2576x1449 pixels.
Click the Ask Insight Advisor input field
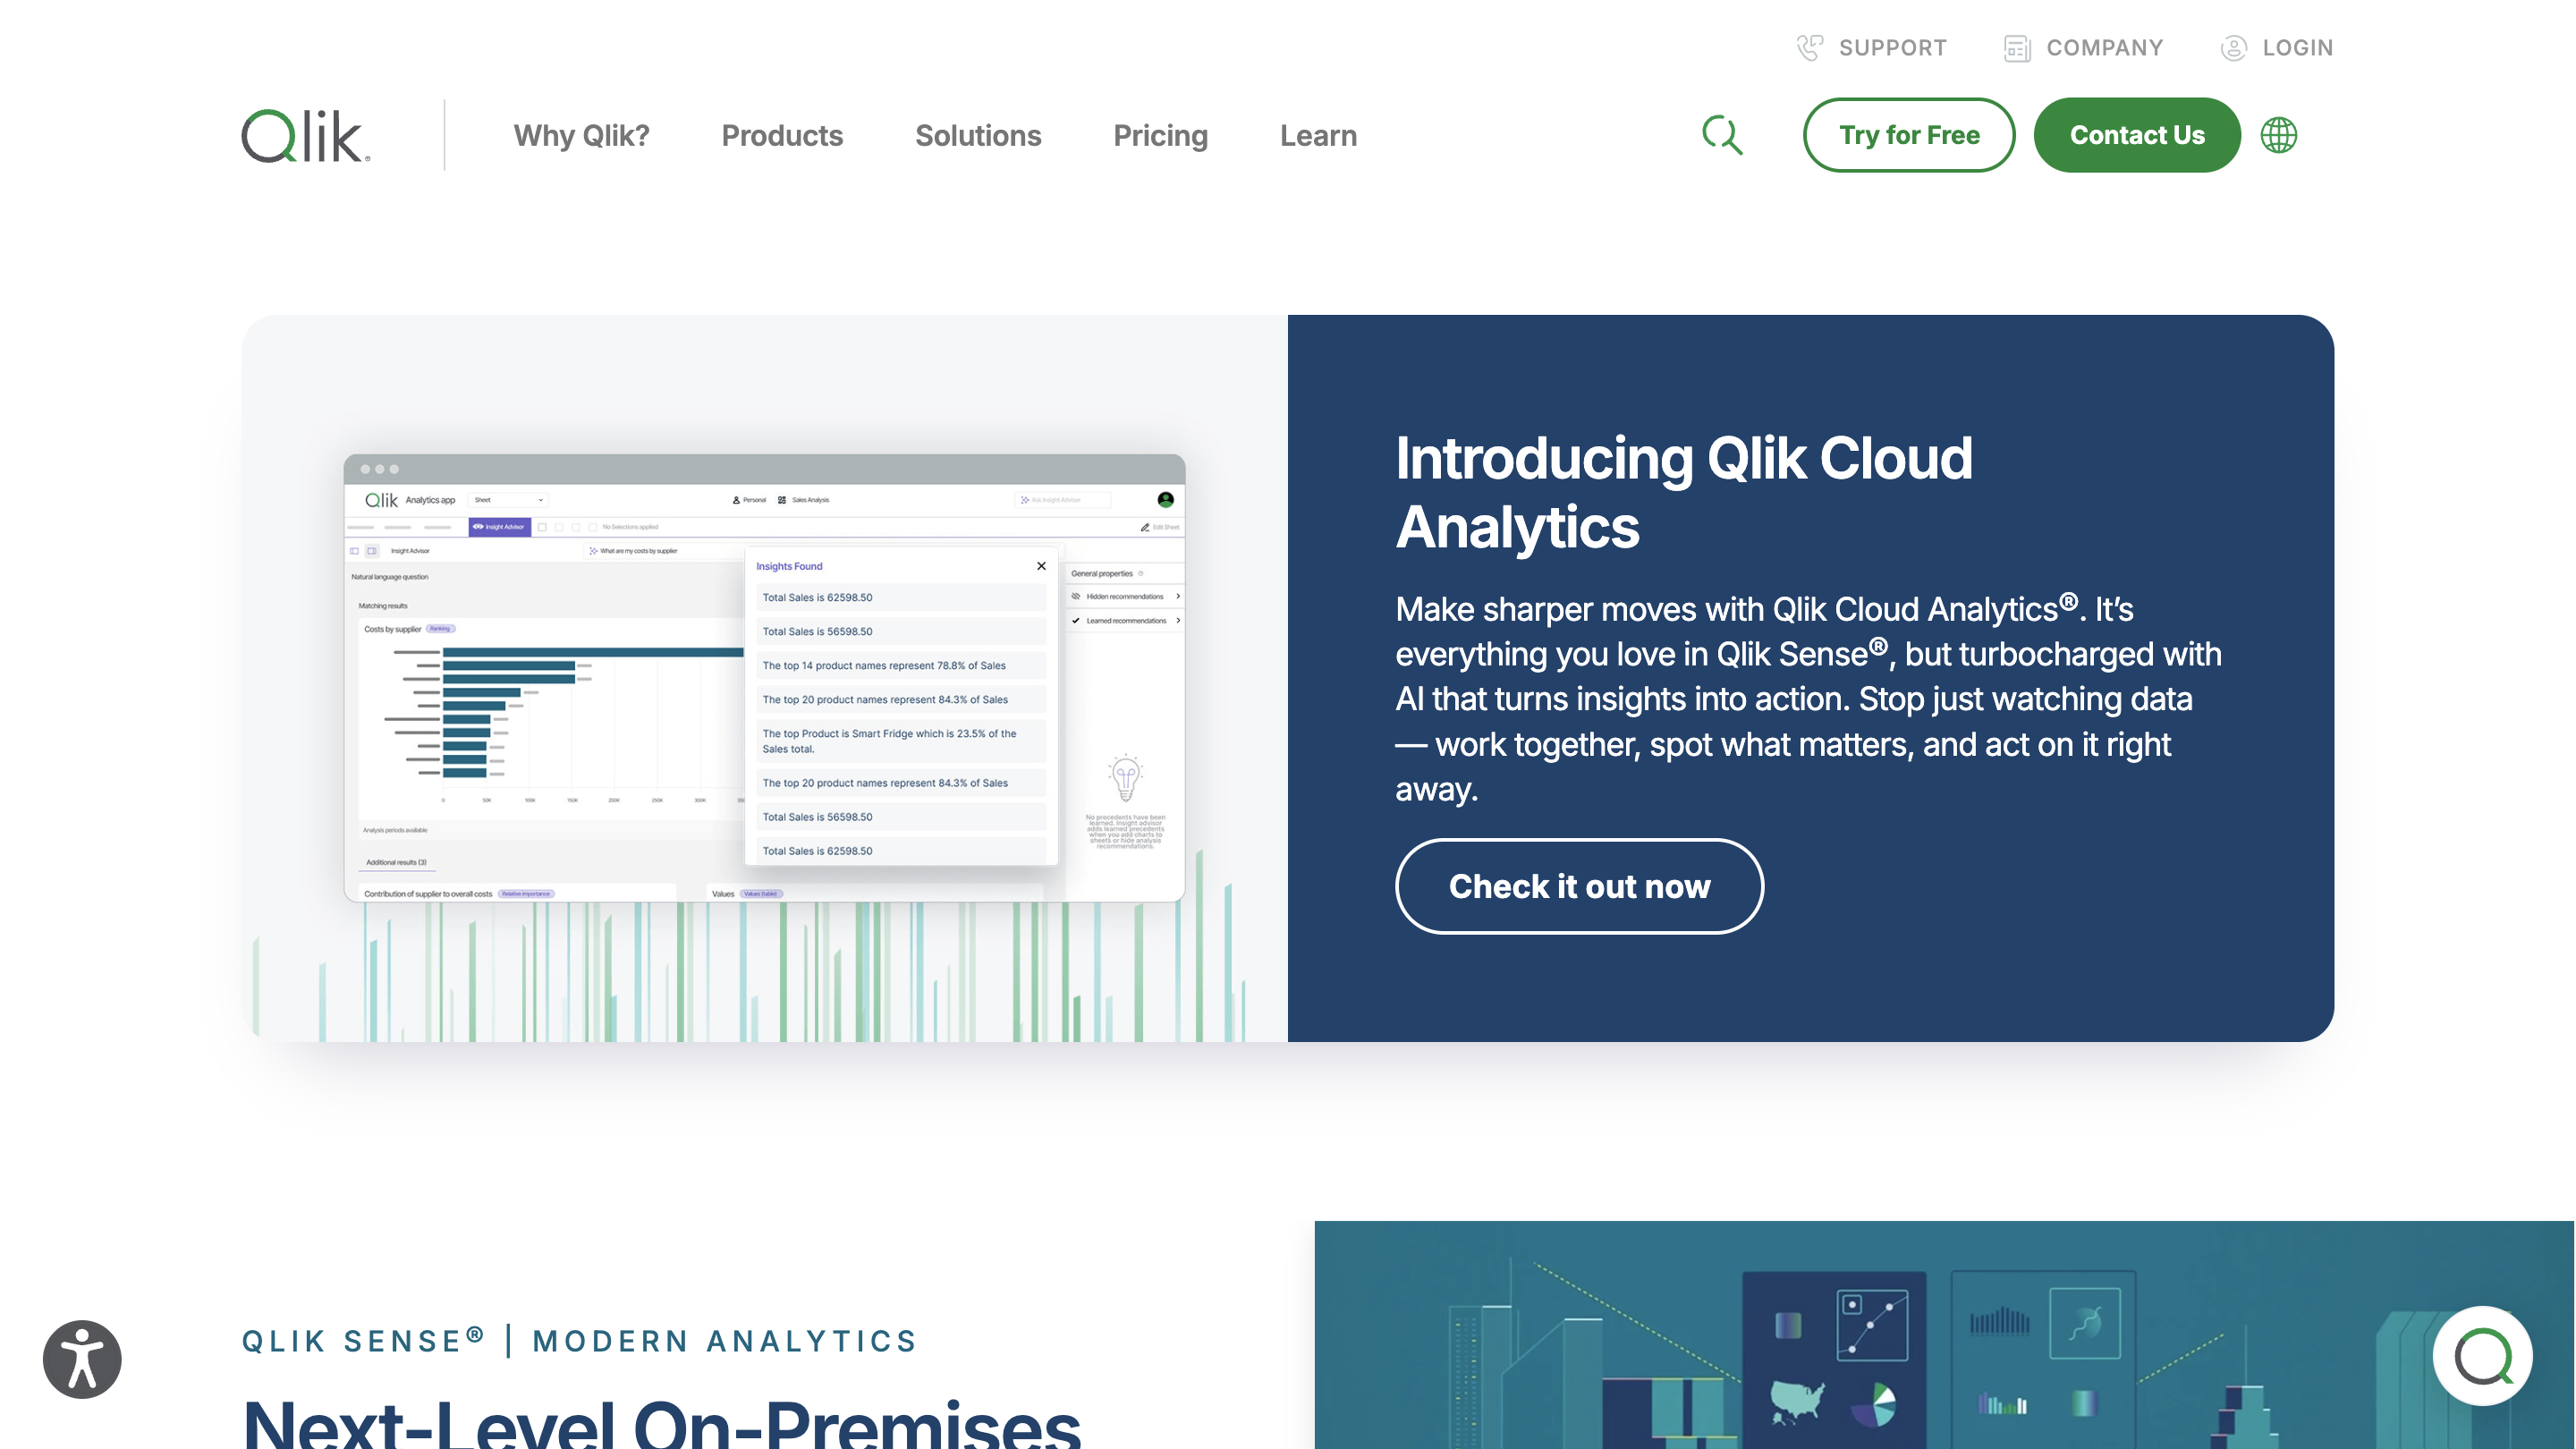coord(1063,500)
